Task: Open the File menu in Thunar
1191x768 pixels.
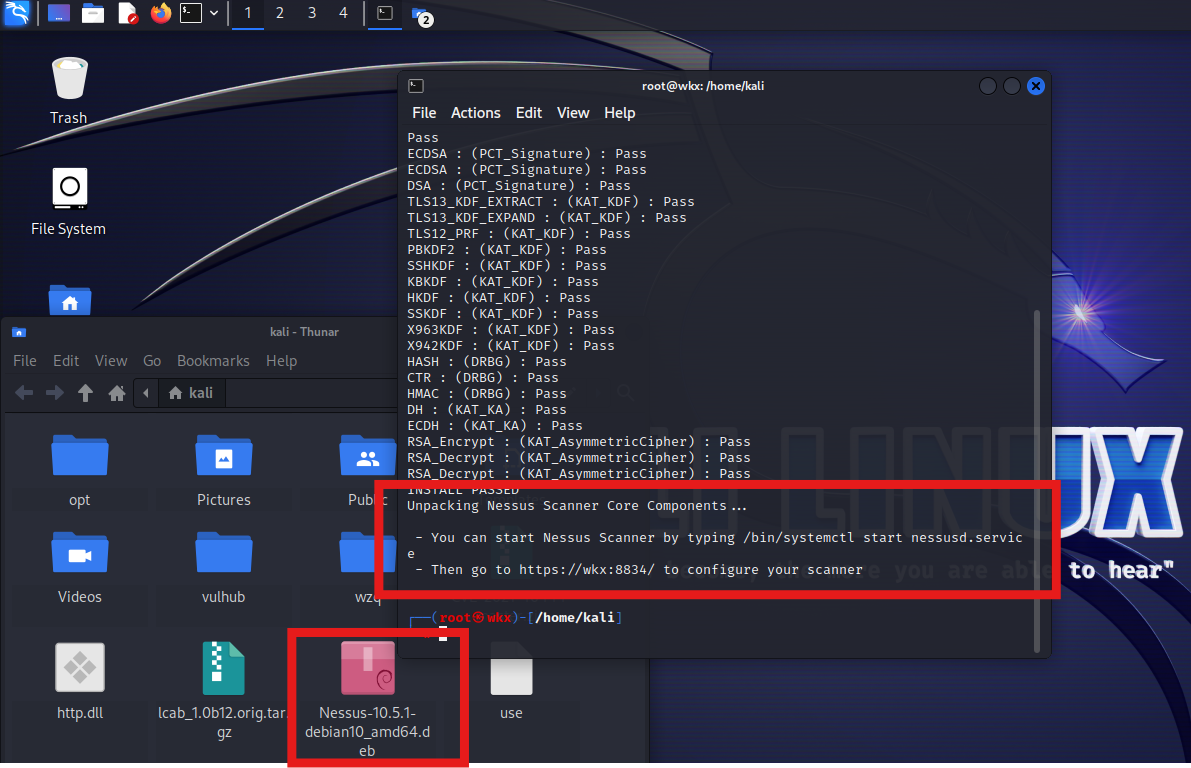Action: tap(24, 361)
